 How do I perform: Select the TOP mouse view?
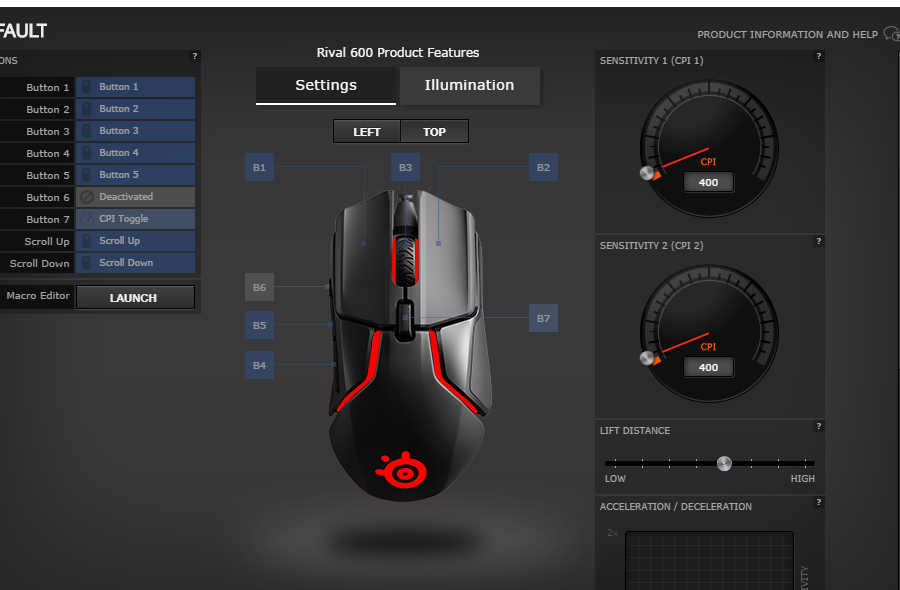tap(435, 131)
